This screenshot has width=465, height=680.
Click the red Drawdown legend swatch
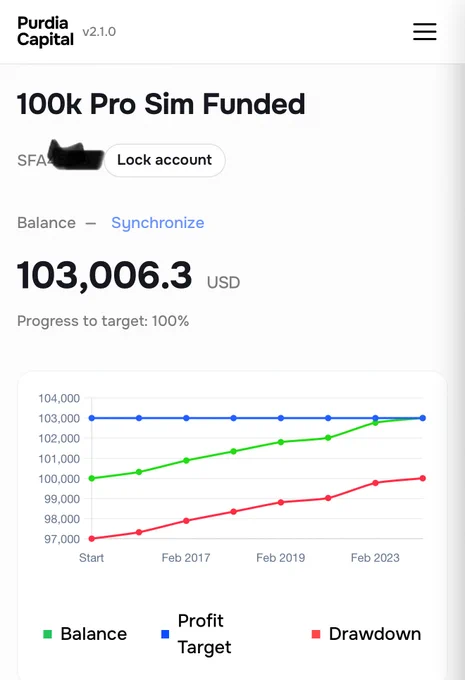pyautogui.click(x=316, y=634)
